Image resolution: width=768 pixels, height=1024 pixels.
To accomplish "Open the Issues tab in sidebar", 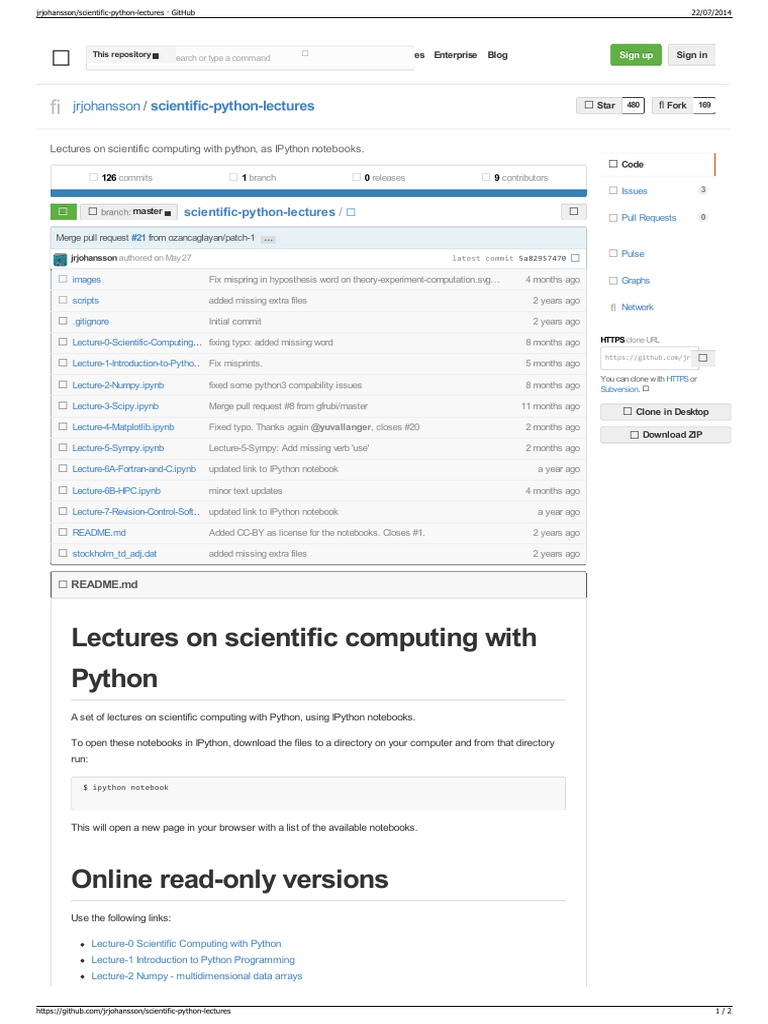I will pos(634,191).
